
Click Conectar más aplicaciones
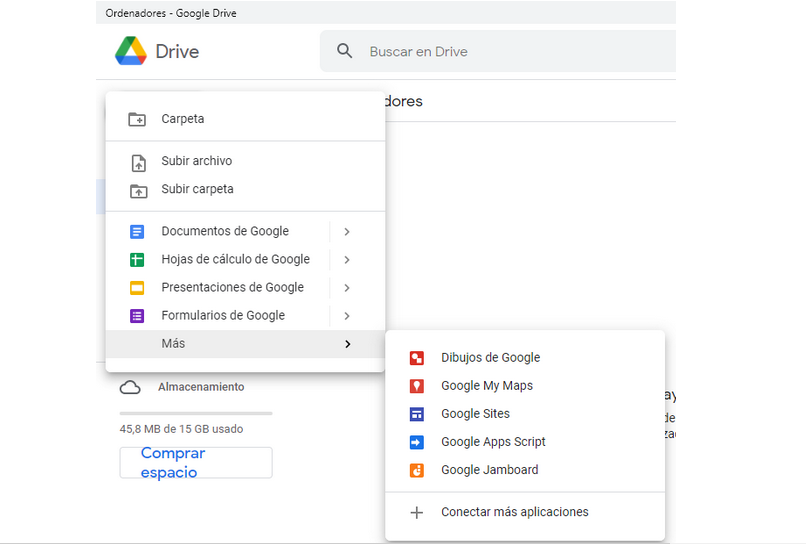pyautogui.click(x=525, y=512)
